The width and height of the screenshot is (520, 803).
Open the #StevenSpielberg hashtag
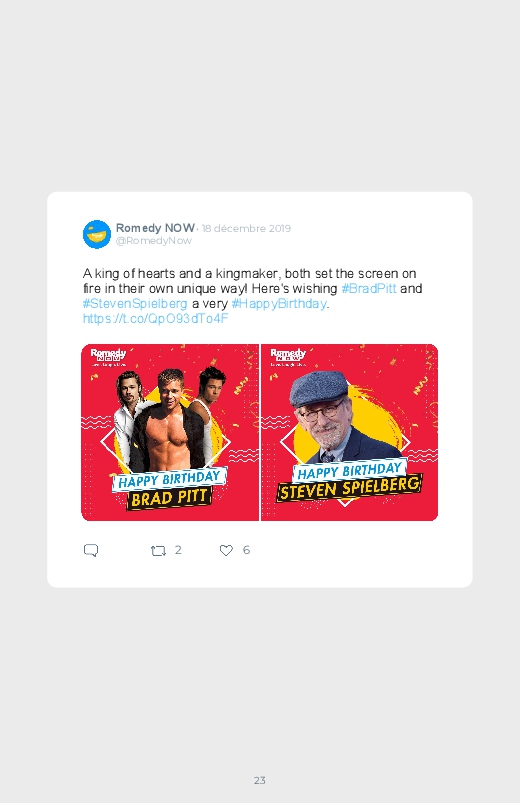click(135, 304)
